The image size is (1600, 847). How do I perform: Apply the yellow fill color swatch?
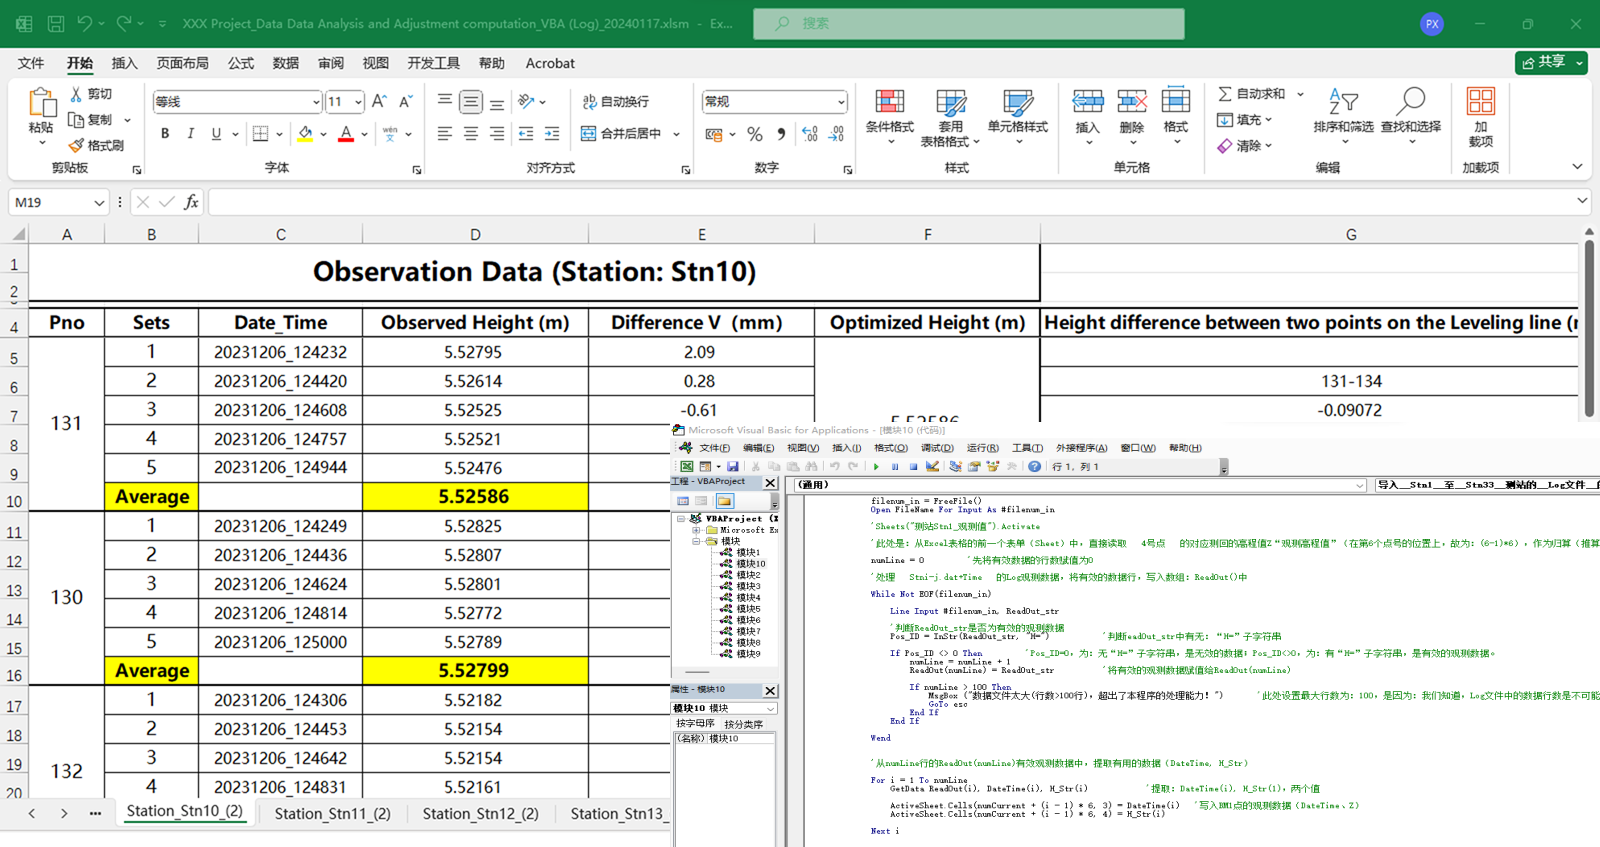[x=305, y=134]
